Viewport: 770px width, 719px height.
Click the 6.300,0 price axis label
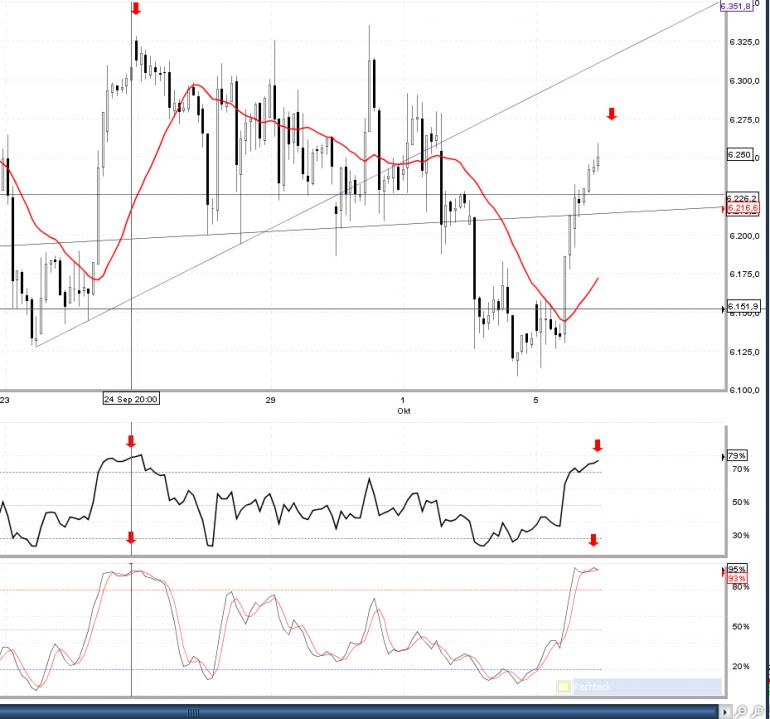click(x=744, y=81)
